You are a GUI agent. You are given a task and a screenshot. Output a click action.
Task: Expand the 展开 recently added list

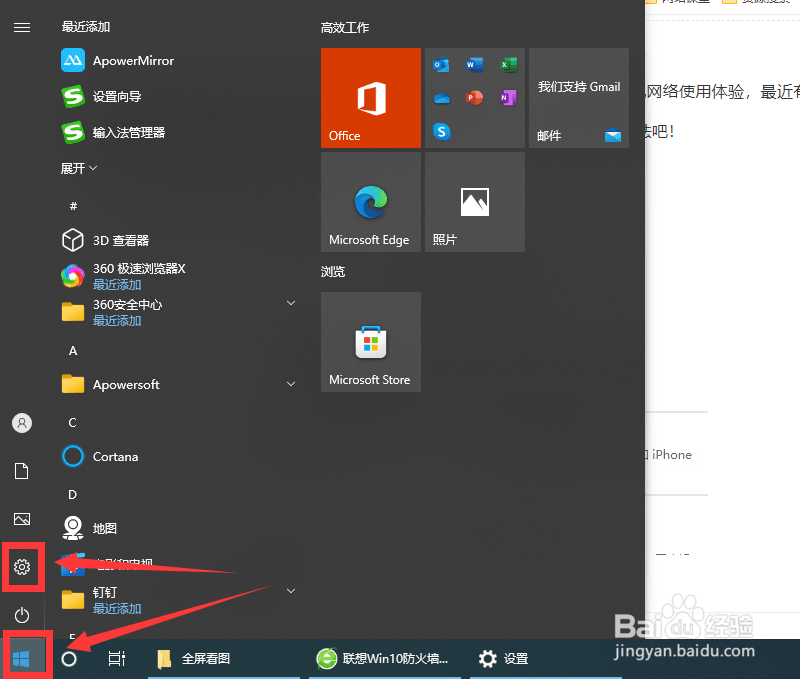(x=79, y=168)
